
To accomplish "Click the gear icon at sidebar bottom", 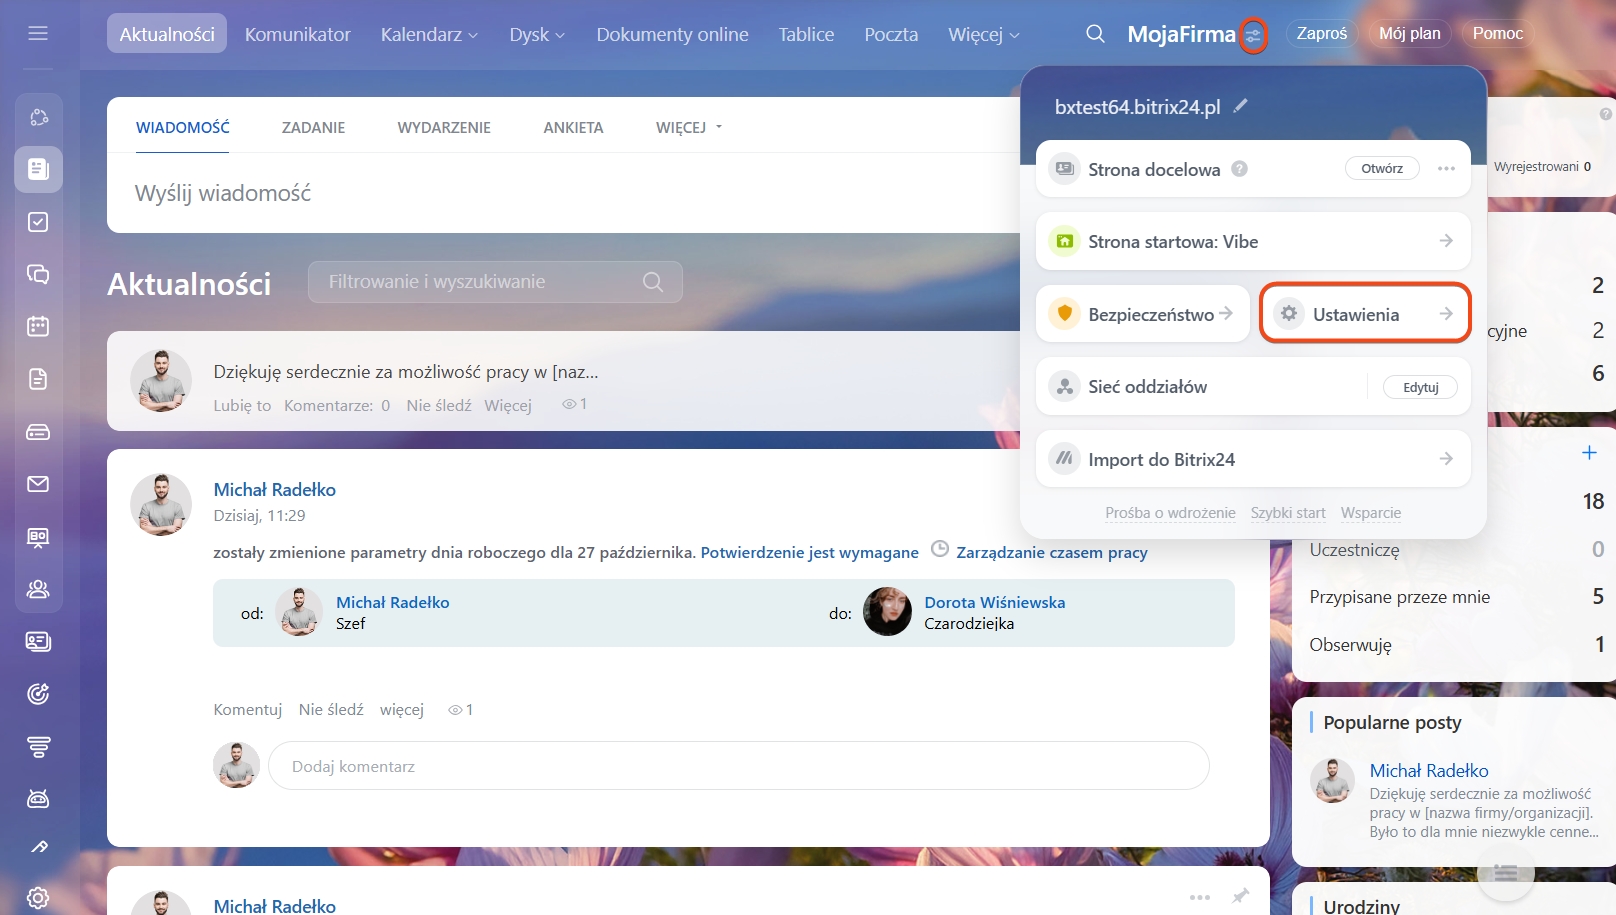I will click(x=38, y=897).
